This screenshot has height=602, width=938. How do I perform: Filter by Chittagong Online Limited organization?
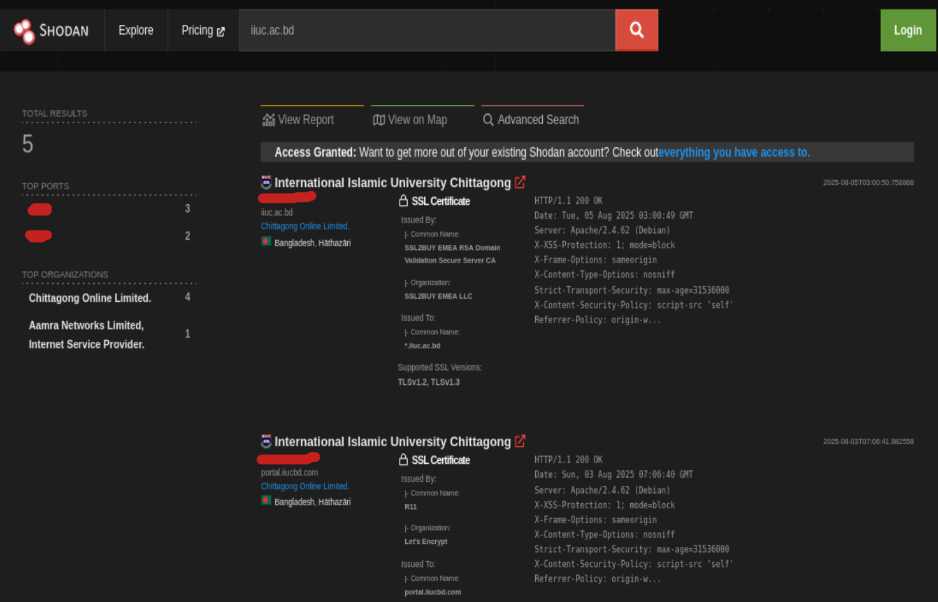pos(90,297)
